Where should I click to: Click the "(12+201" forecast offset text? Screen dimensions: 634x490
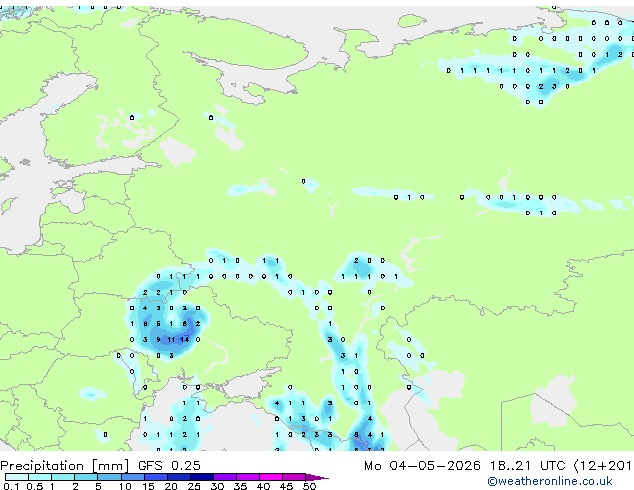coord(603,466)
